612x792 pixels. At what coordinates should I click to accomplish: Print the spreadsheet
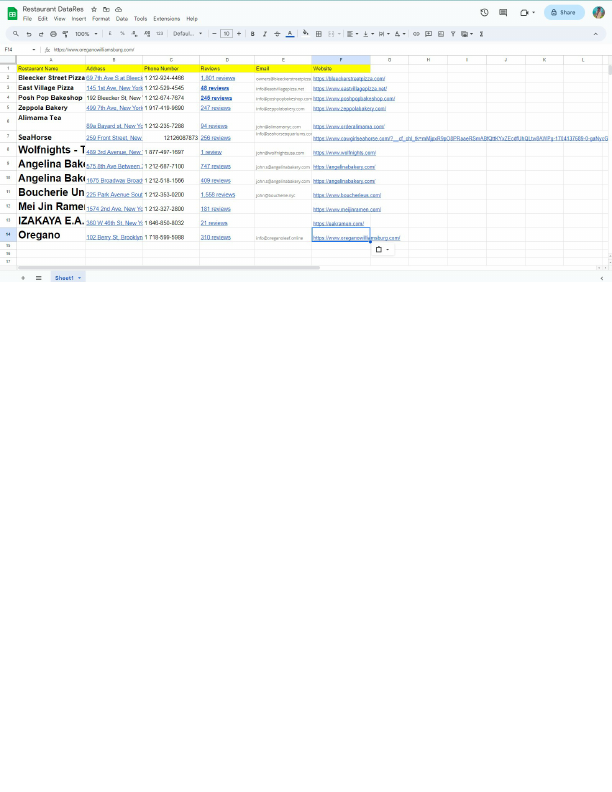(53, 34)
